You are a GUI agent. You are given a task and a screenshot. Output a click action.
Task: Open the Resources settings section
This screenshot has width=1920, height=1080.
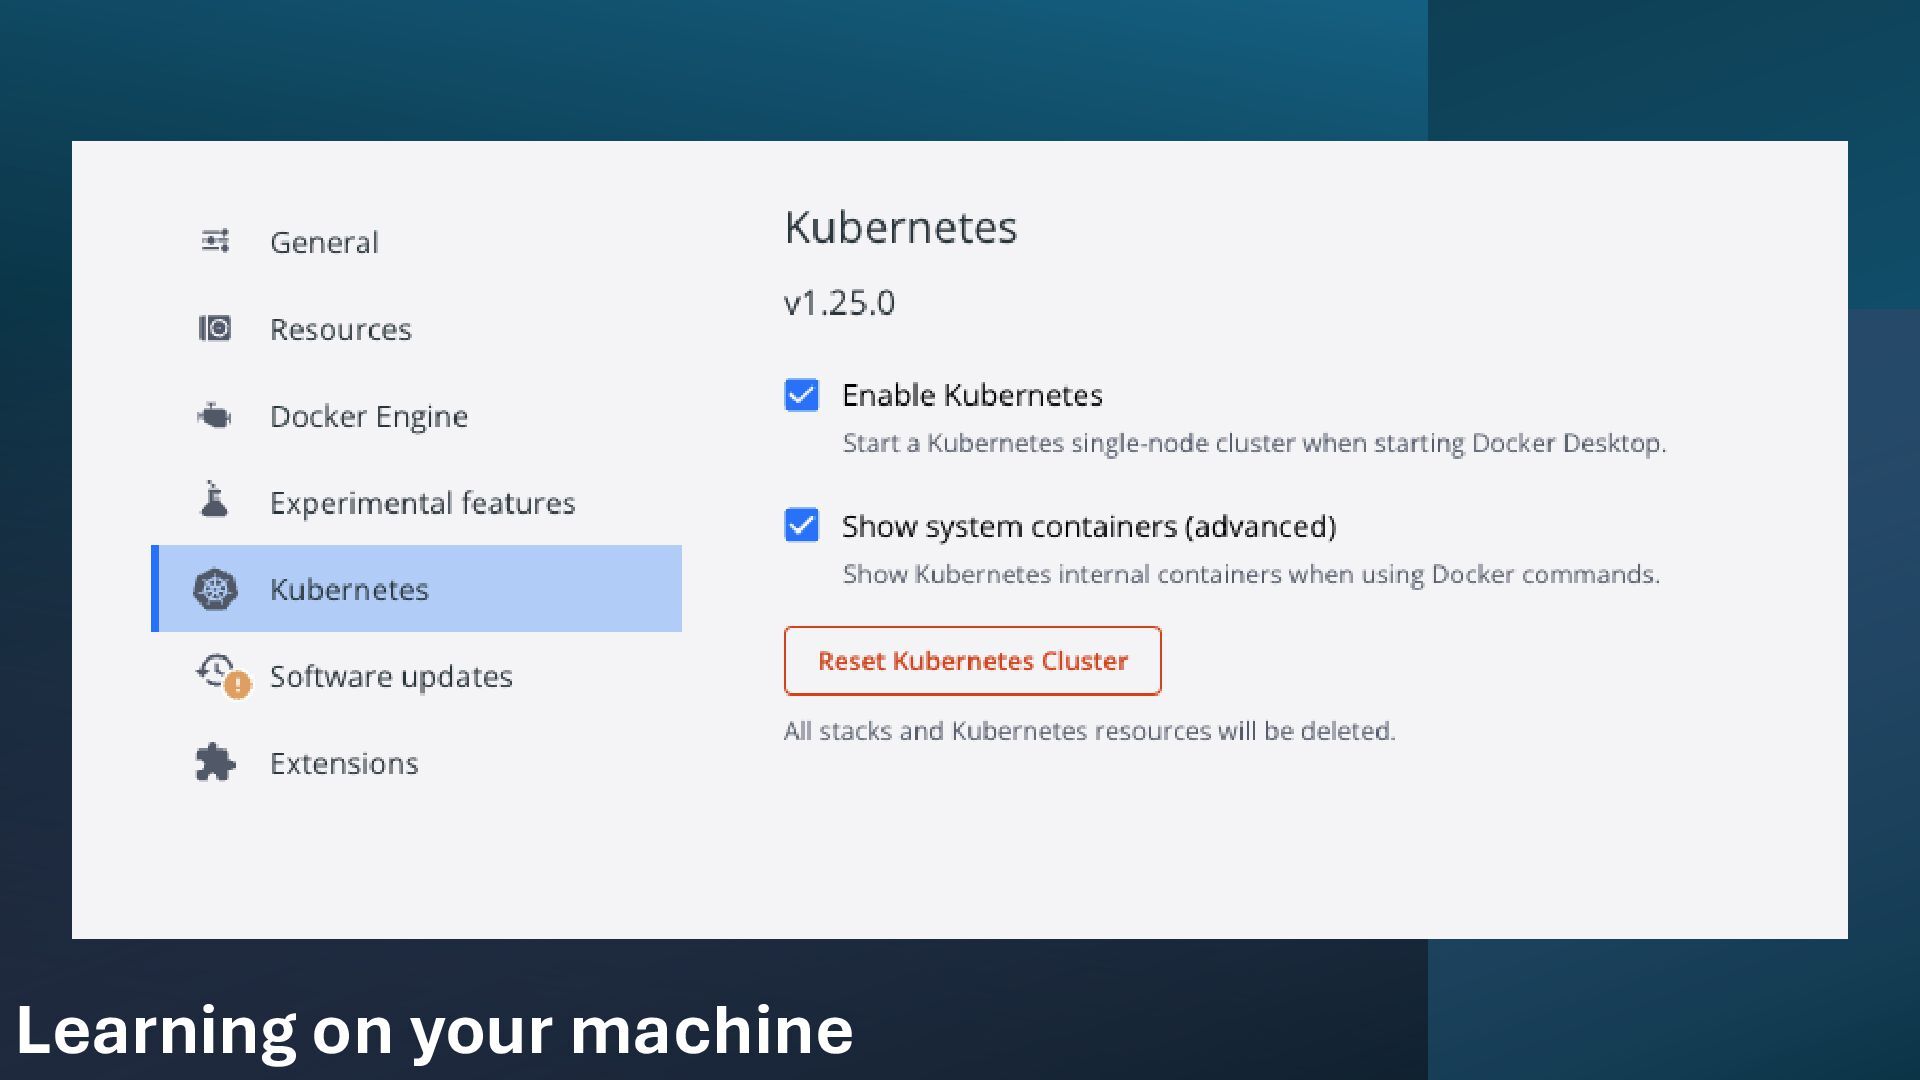[340, 329]
